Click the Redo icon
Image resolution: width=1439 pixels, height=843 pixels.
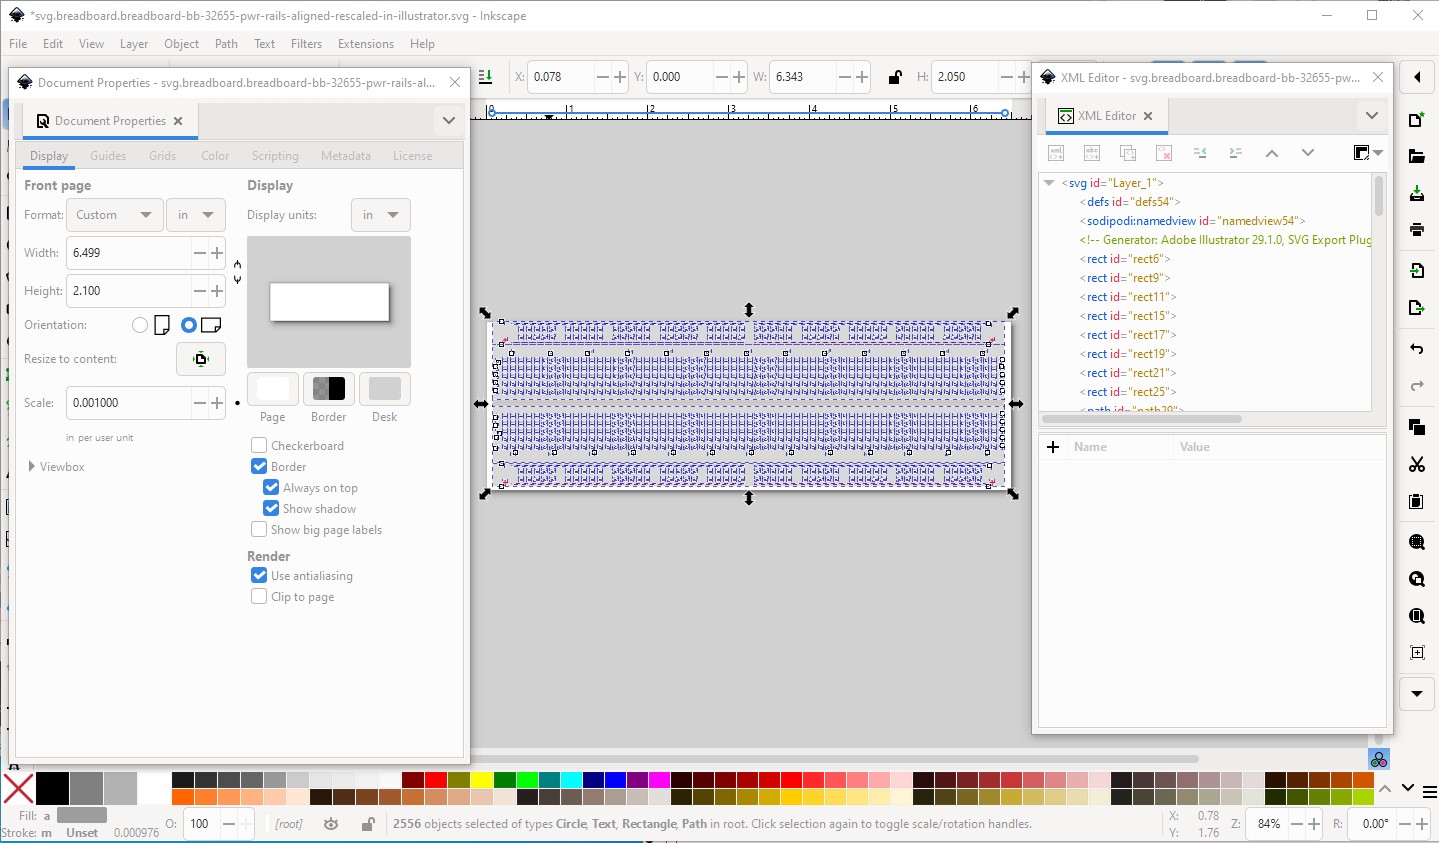click(x=1417, y=386)
